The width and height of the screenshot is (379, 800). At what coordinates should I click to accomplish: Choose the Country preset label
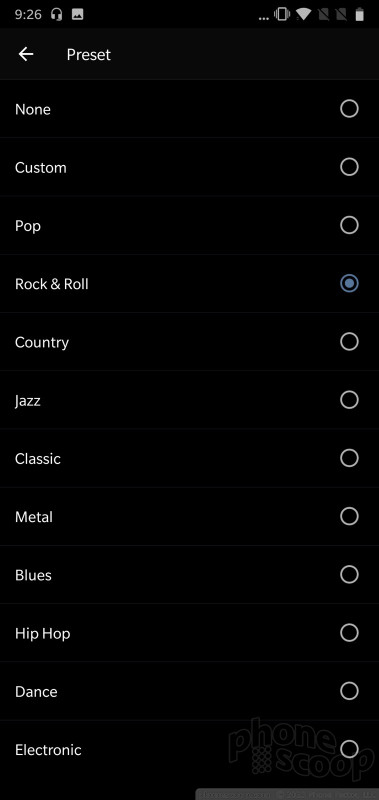[42, 342]
